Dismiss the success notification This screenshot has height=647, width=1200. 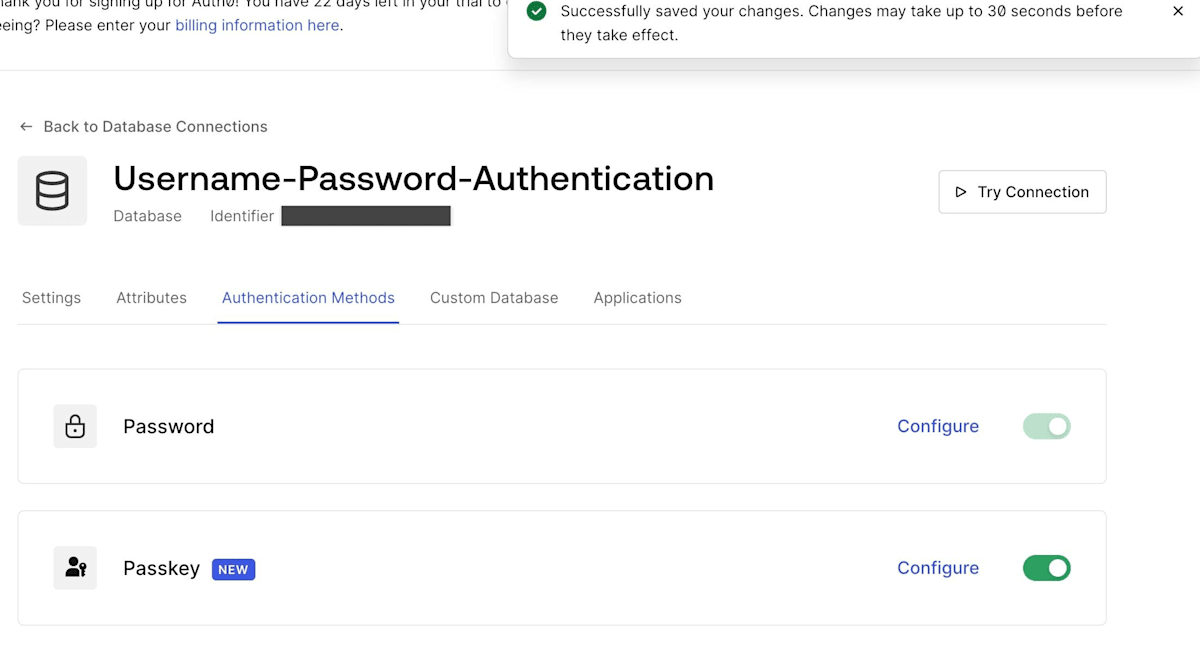(1178, 11)
